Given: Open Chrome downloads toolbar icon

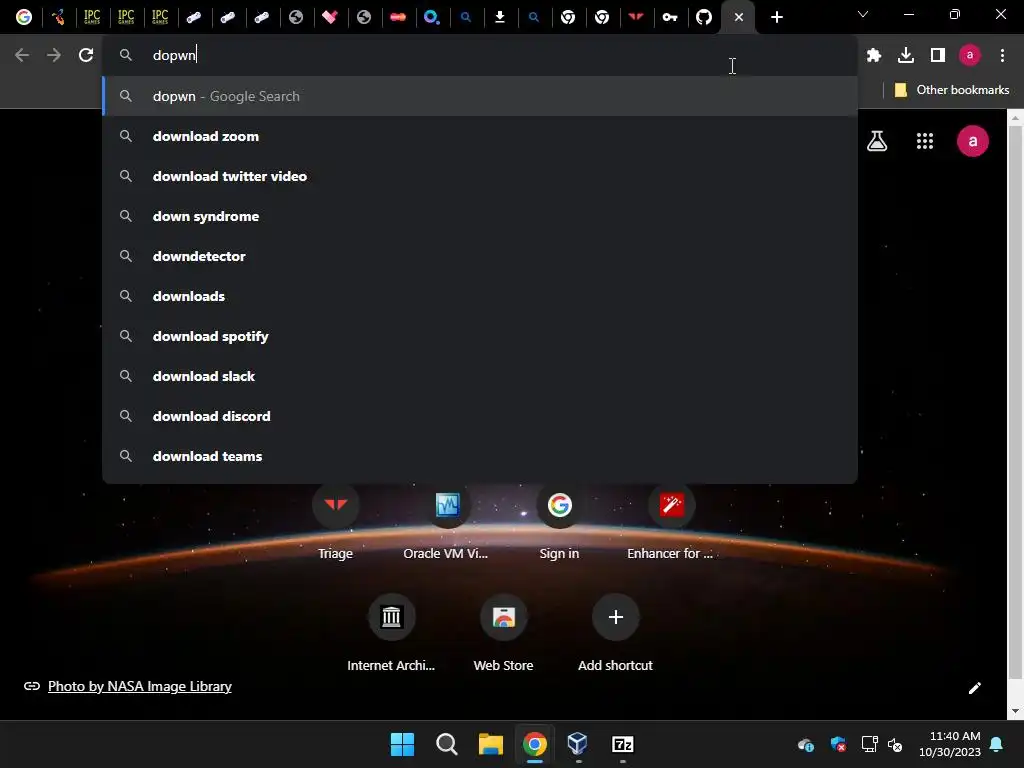Looking at the screenshot, I should pos(906,55).
